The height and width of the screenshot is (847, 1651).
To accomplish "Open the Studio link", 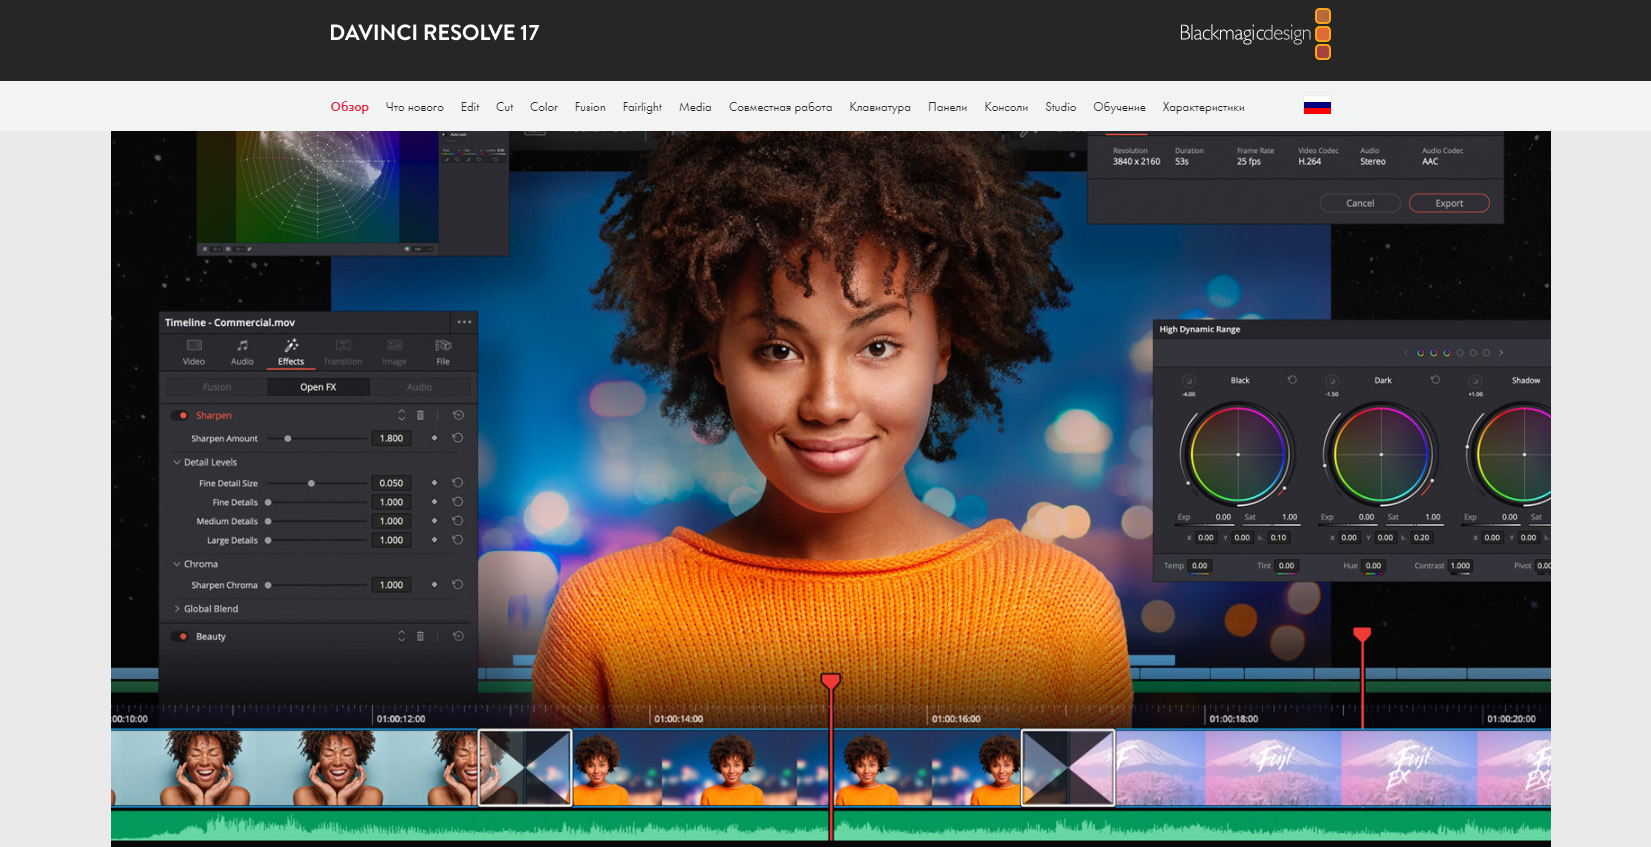I will (x=1061, y=107).
